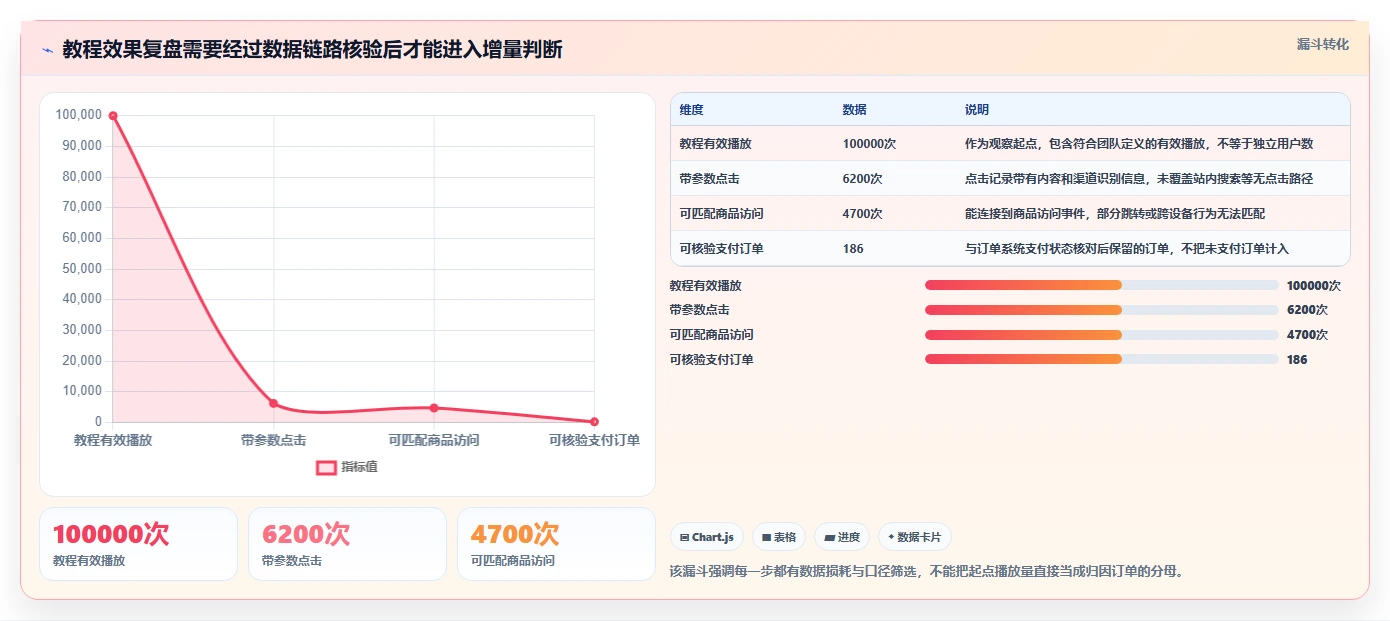Click the 可核验支付订单 x-axis label on the chart

[594, 440]
